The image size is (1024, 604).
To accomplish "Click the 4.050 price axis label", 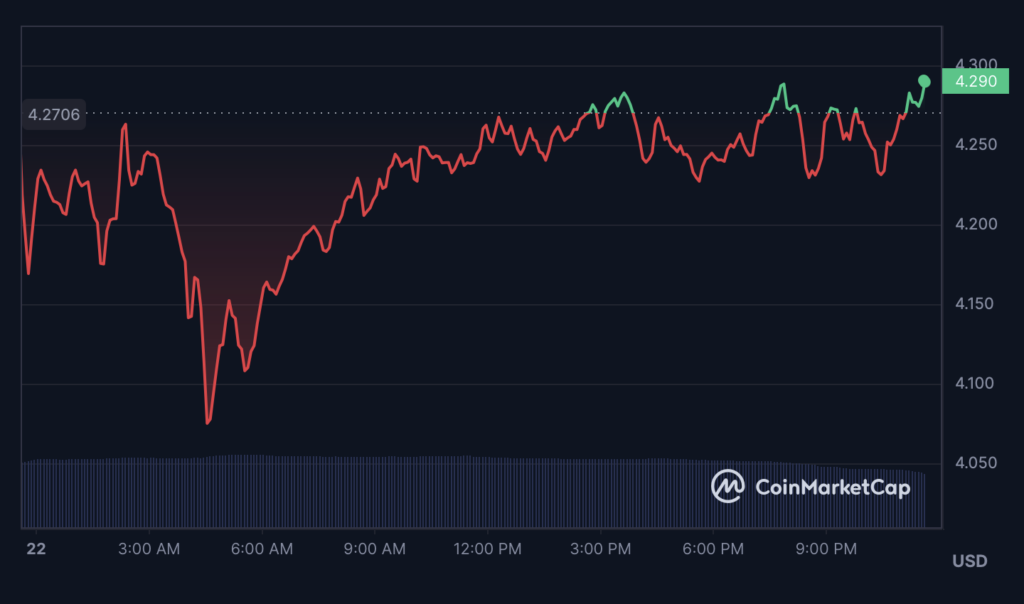I will pos(976,463).
